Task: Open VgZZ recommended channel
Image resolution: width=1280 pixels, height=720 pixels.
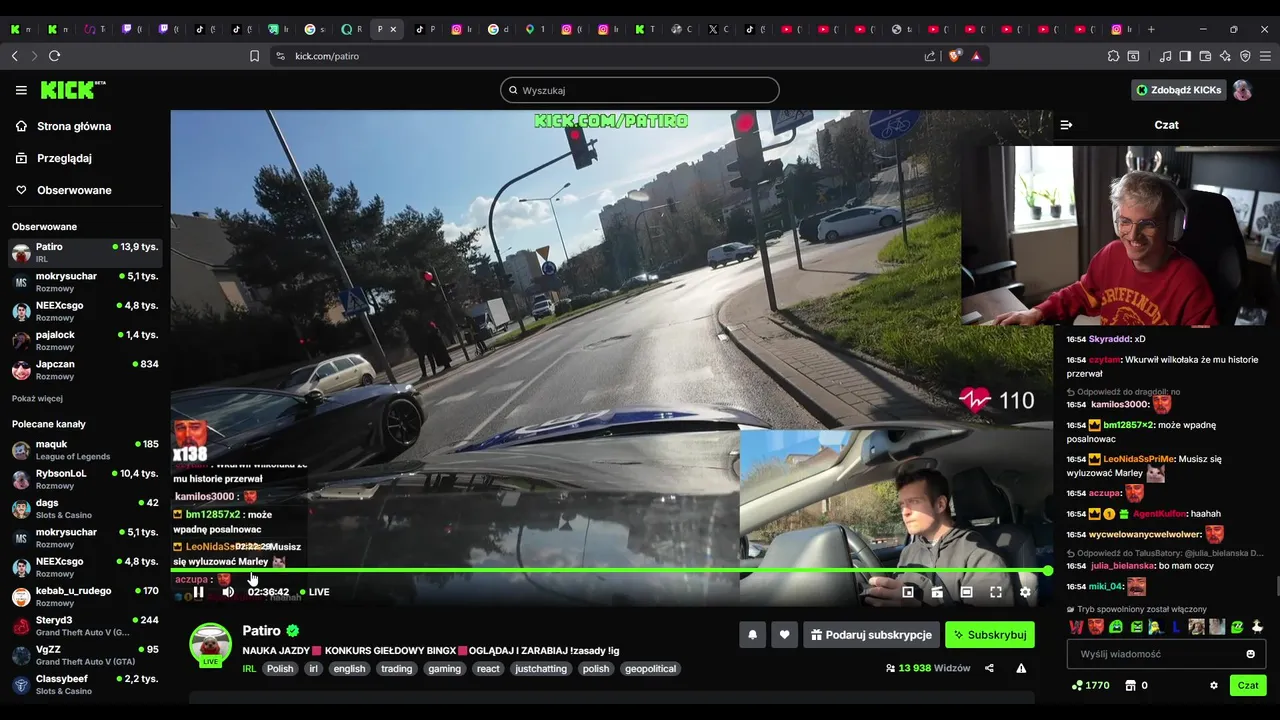Action: click(x=86, y=655)
